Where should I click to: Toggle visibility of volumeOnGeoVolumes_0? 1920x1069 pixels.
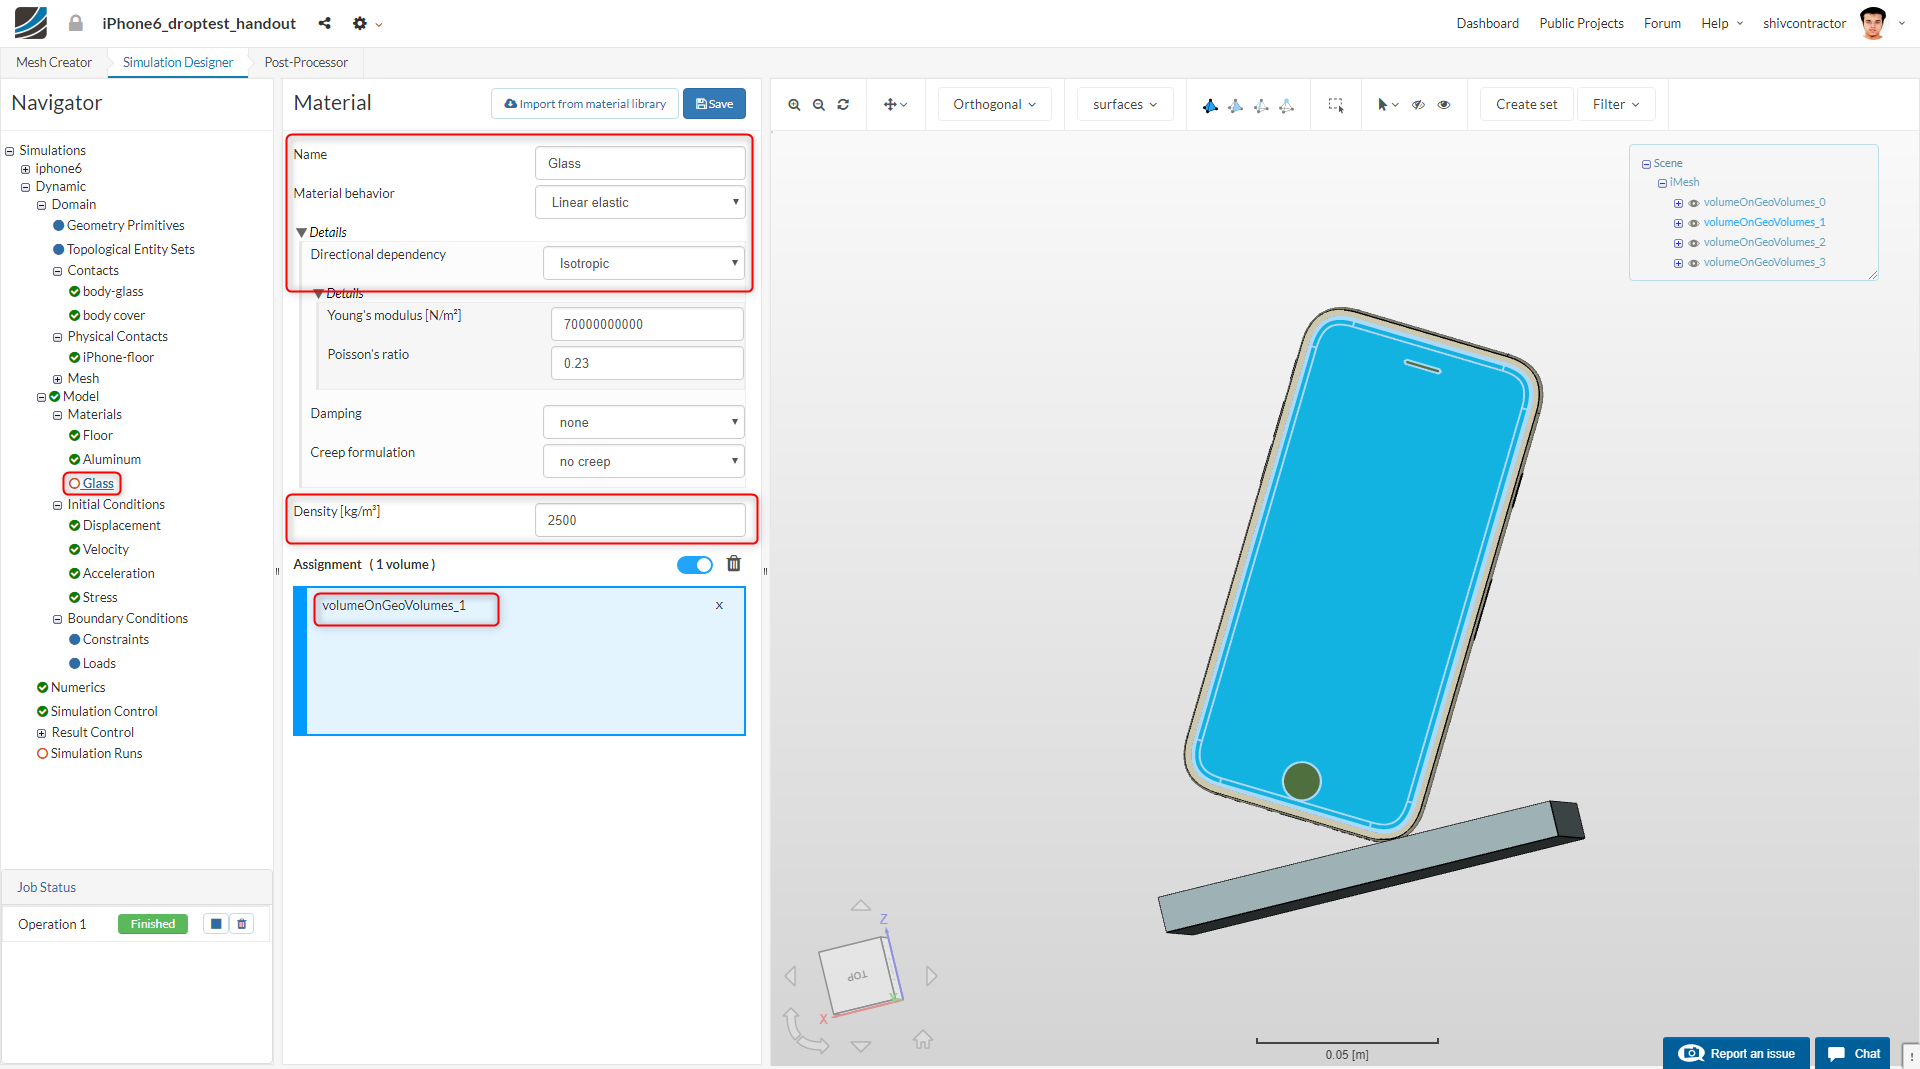(x=1694, y=203)
